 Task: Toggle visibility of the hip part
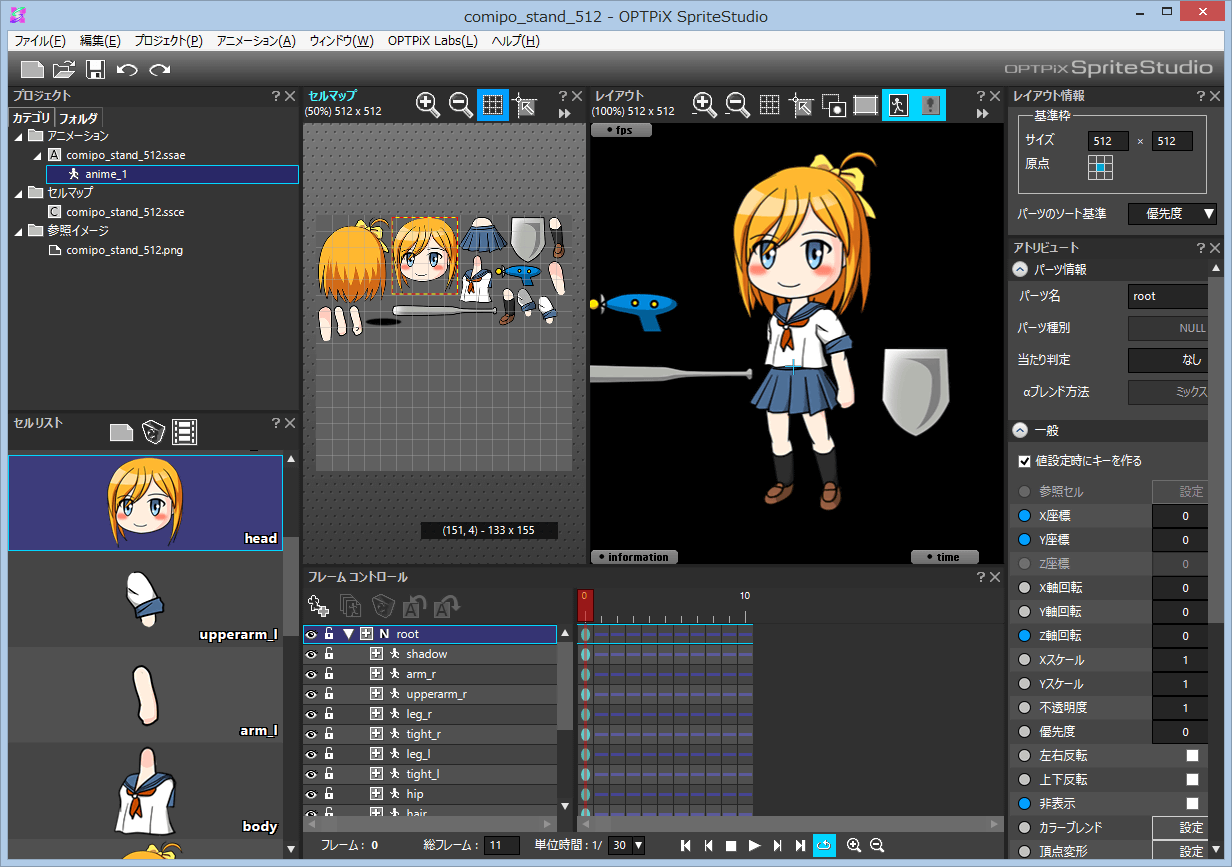click(311, 794)
